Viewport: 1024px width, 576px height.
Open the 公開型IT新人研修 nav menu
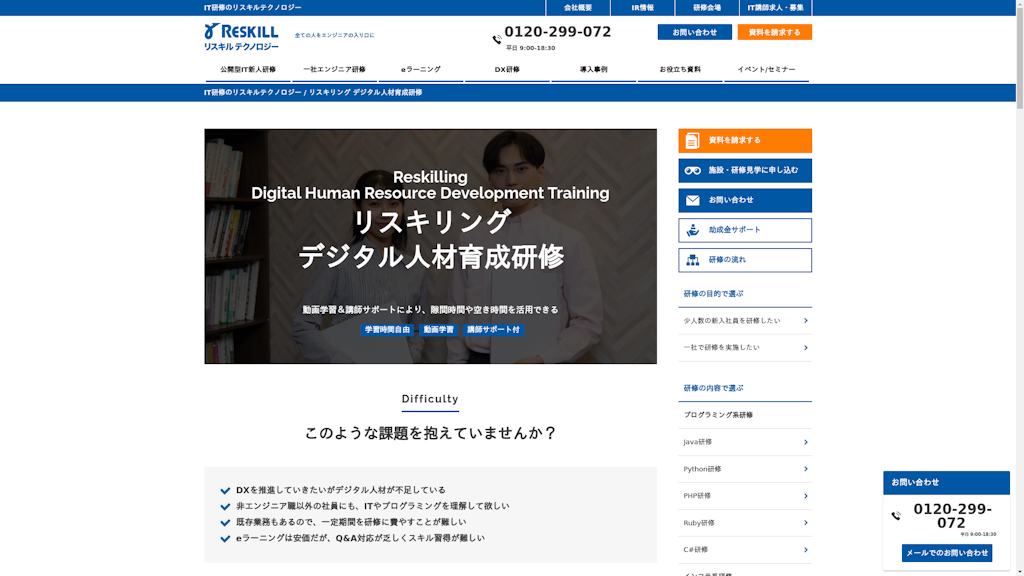click(248, 70)
